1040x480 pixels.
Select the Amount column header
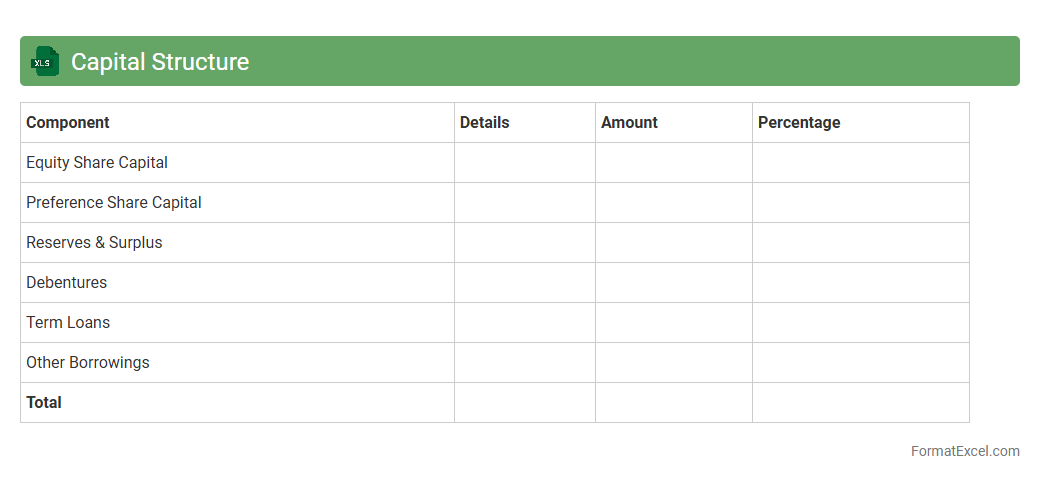(x=630, y=123)
